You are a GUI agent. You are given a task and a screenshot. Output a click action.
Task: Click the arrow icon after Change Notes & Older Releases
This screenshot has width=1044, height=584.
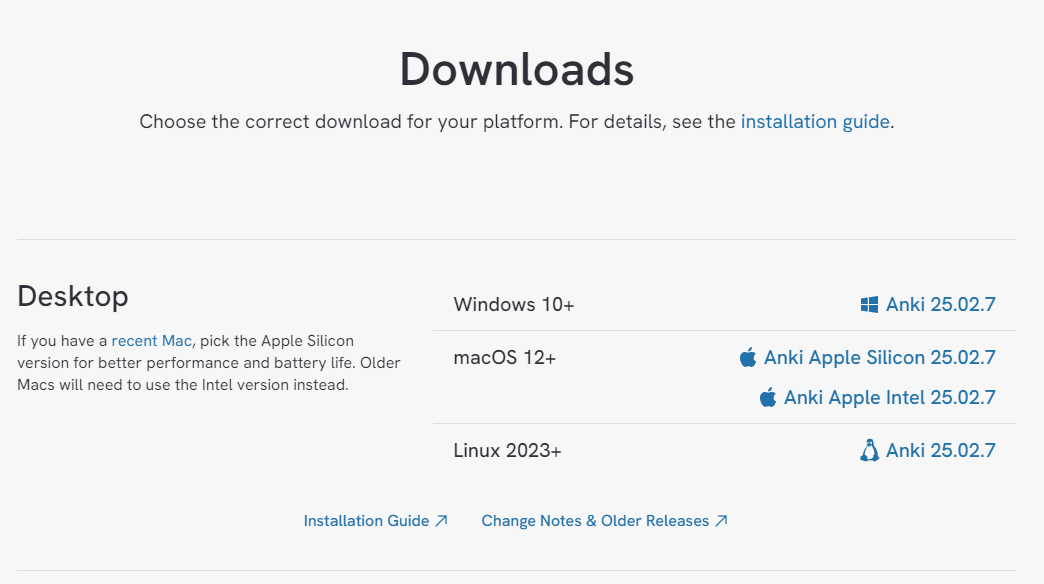point(721,521)
